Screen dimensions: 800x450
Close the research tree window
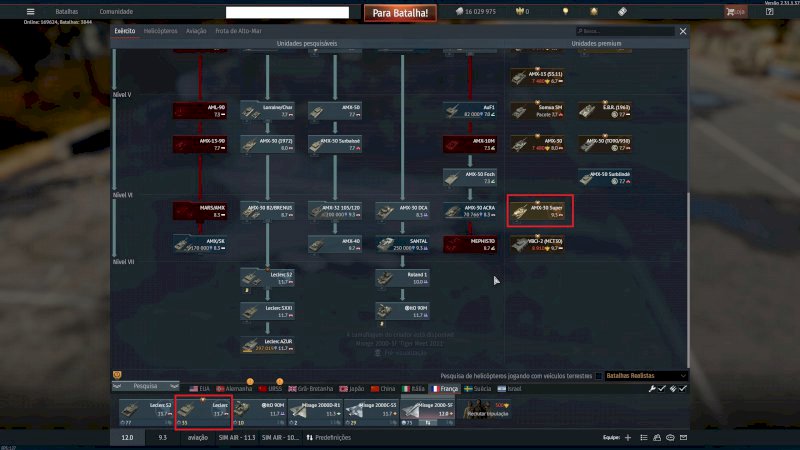[683, 31]
